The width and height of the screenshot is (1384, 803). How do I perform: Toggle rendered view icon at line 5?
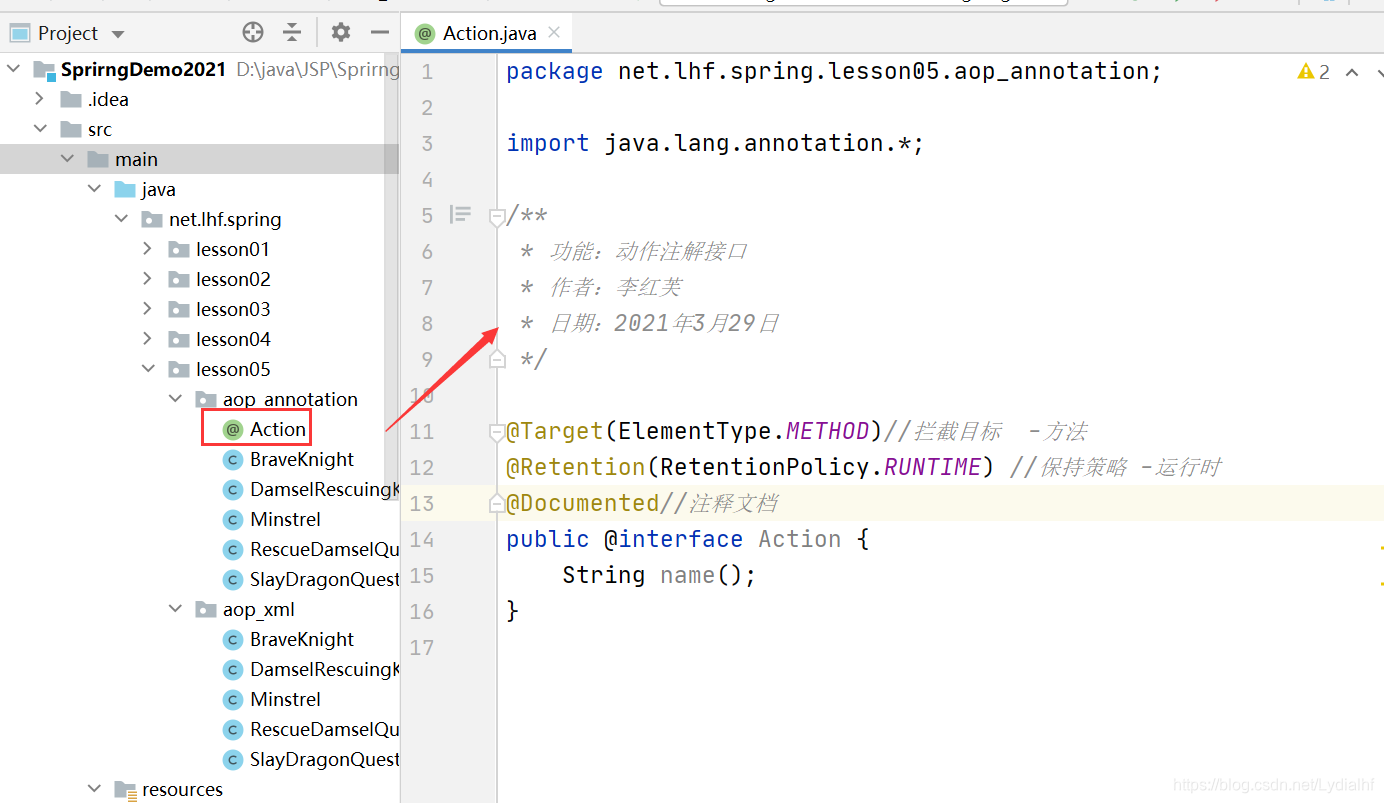click(460, 214)
